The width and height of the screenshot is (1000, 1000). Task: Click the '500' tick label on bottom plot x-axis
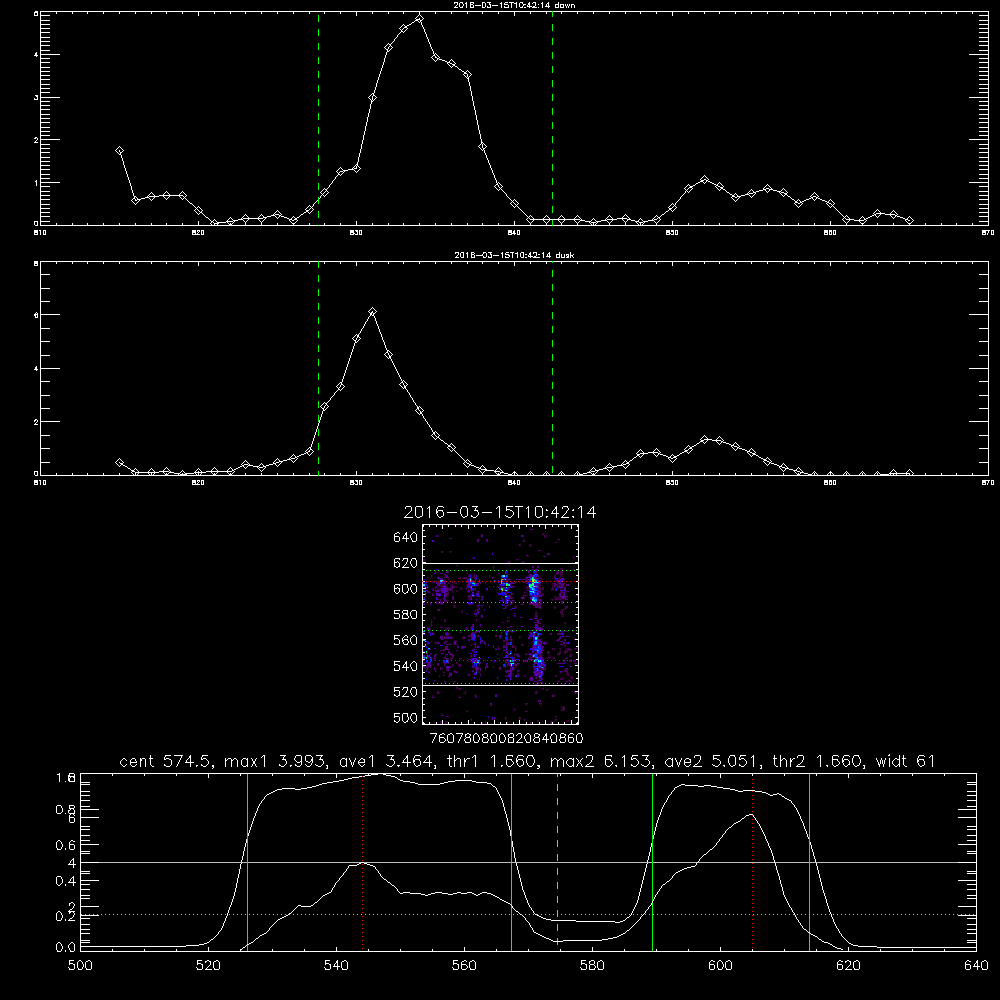80,966
